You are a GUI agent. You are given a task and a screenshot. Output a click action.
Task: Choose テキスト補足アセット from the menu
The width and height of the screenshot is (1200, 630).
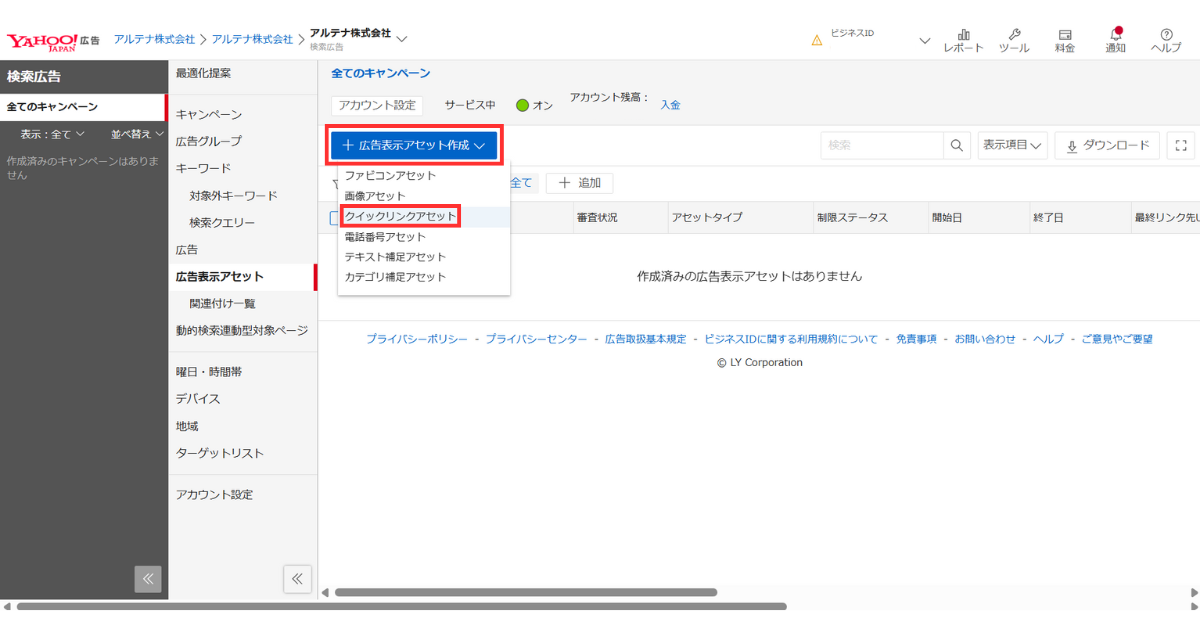[423, 257]
